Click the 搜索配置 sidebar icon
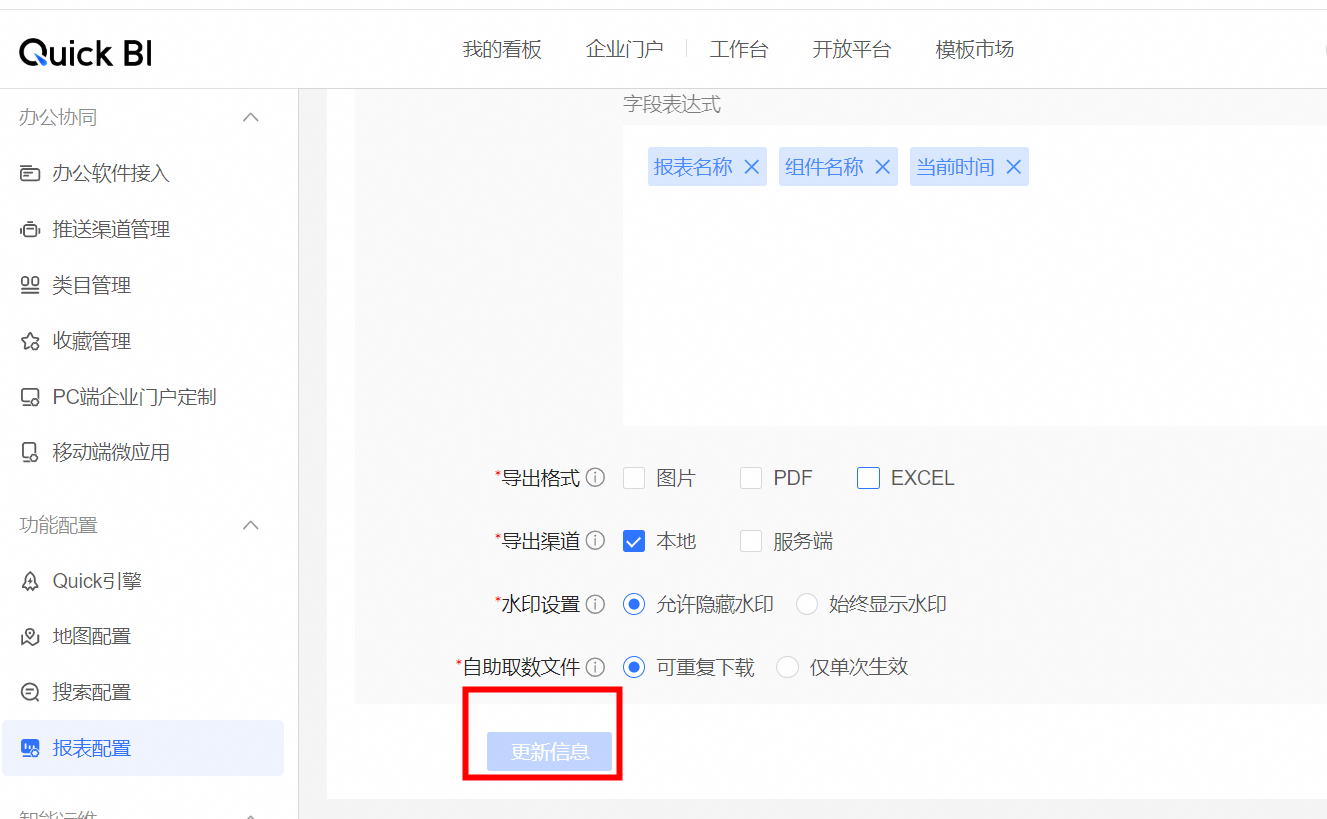Screen dimensions: 1327x819 click(30, 692)
